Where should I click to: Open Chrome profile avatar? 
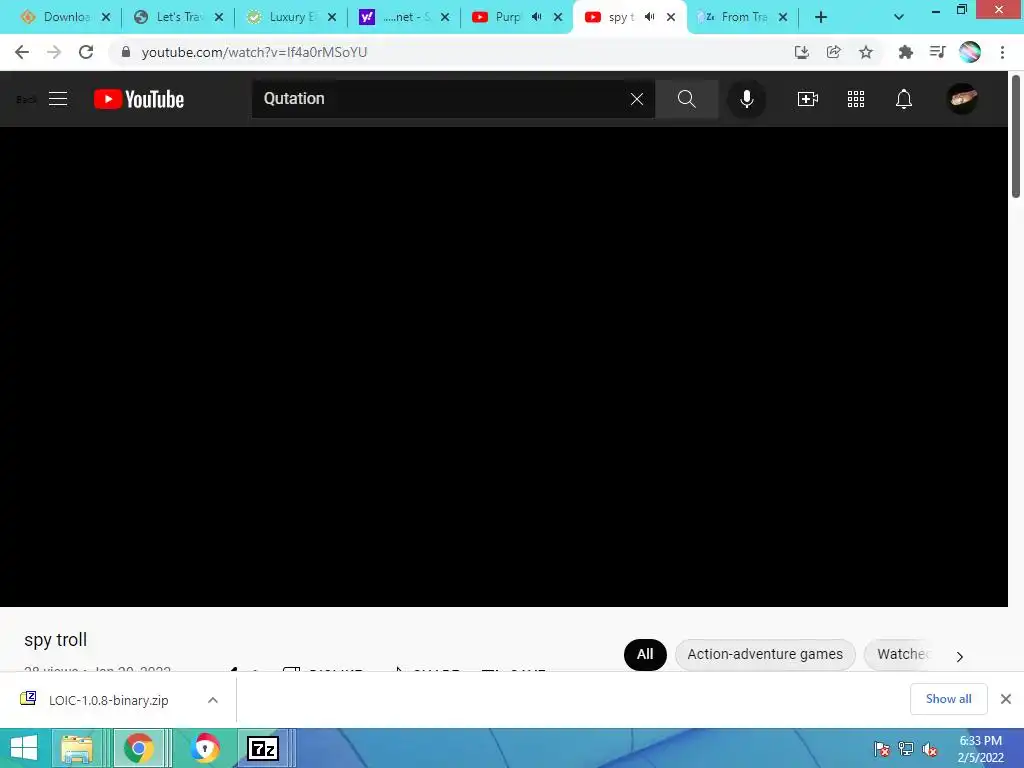click(970, 52)
